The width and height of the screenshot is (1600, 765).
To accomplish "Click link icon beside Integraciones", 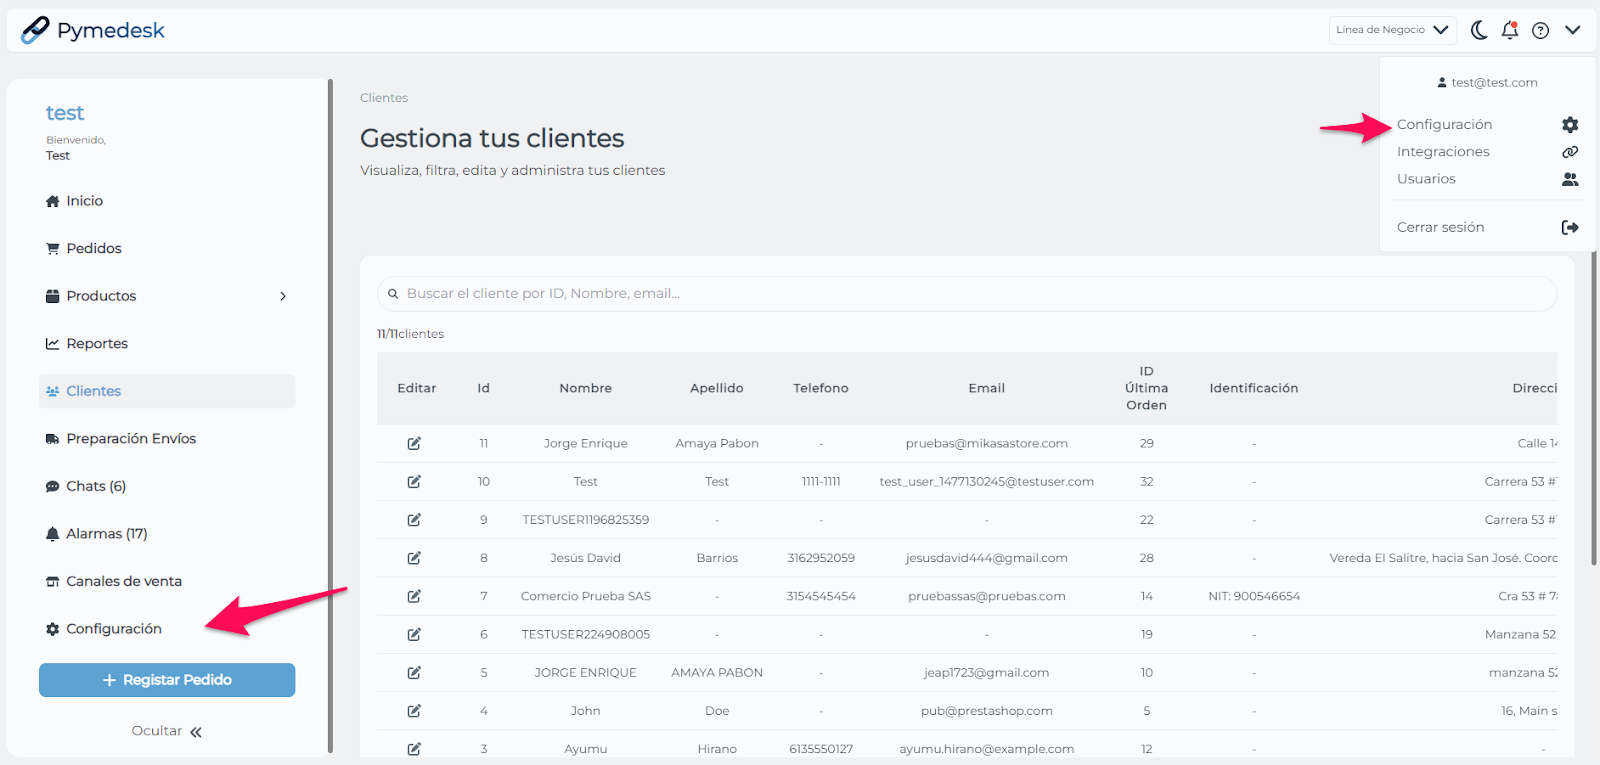I will click(1570, 152).
